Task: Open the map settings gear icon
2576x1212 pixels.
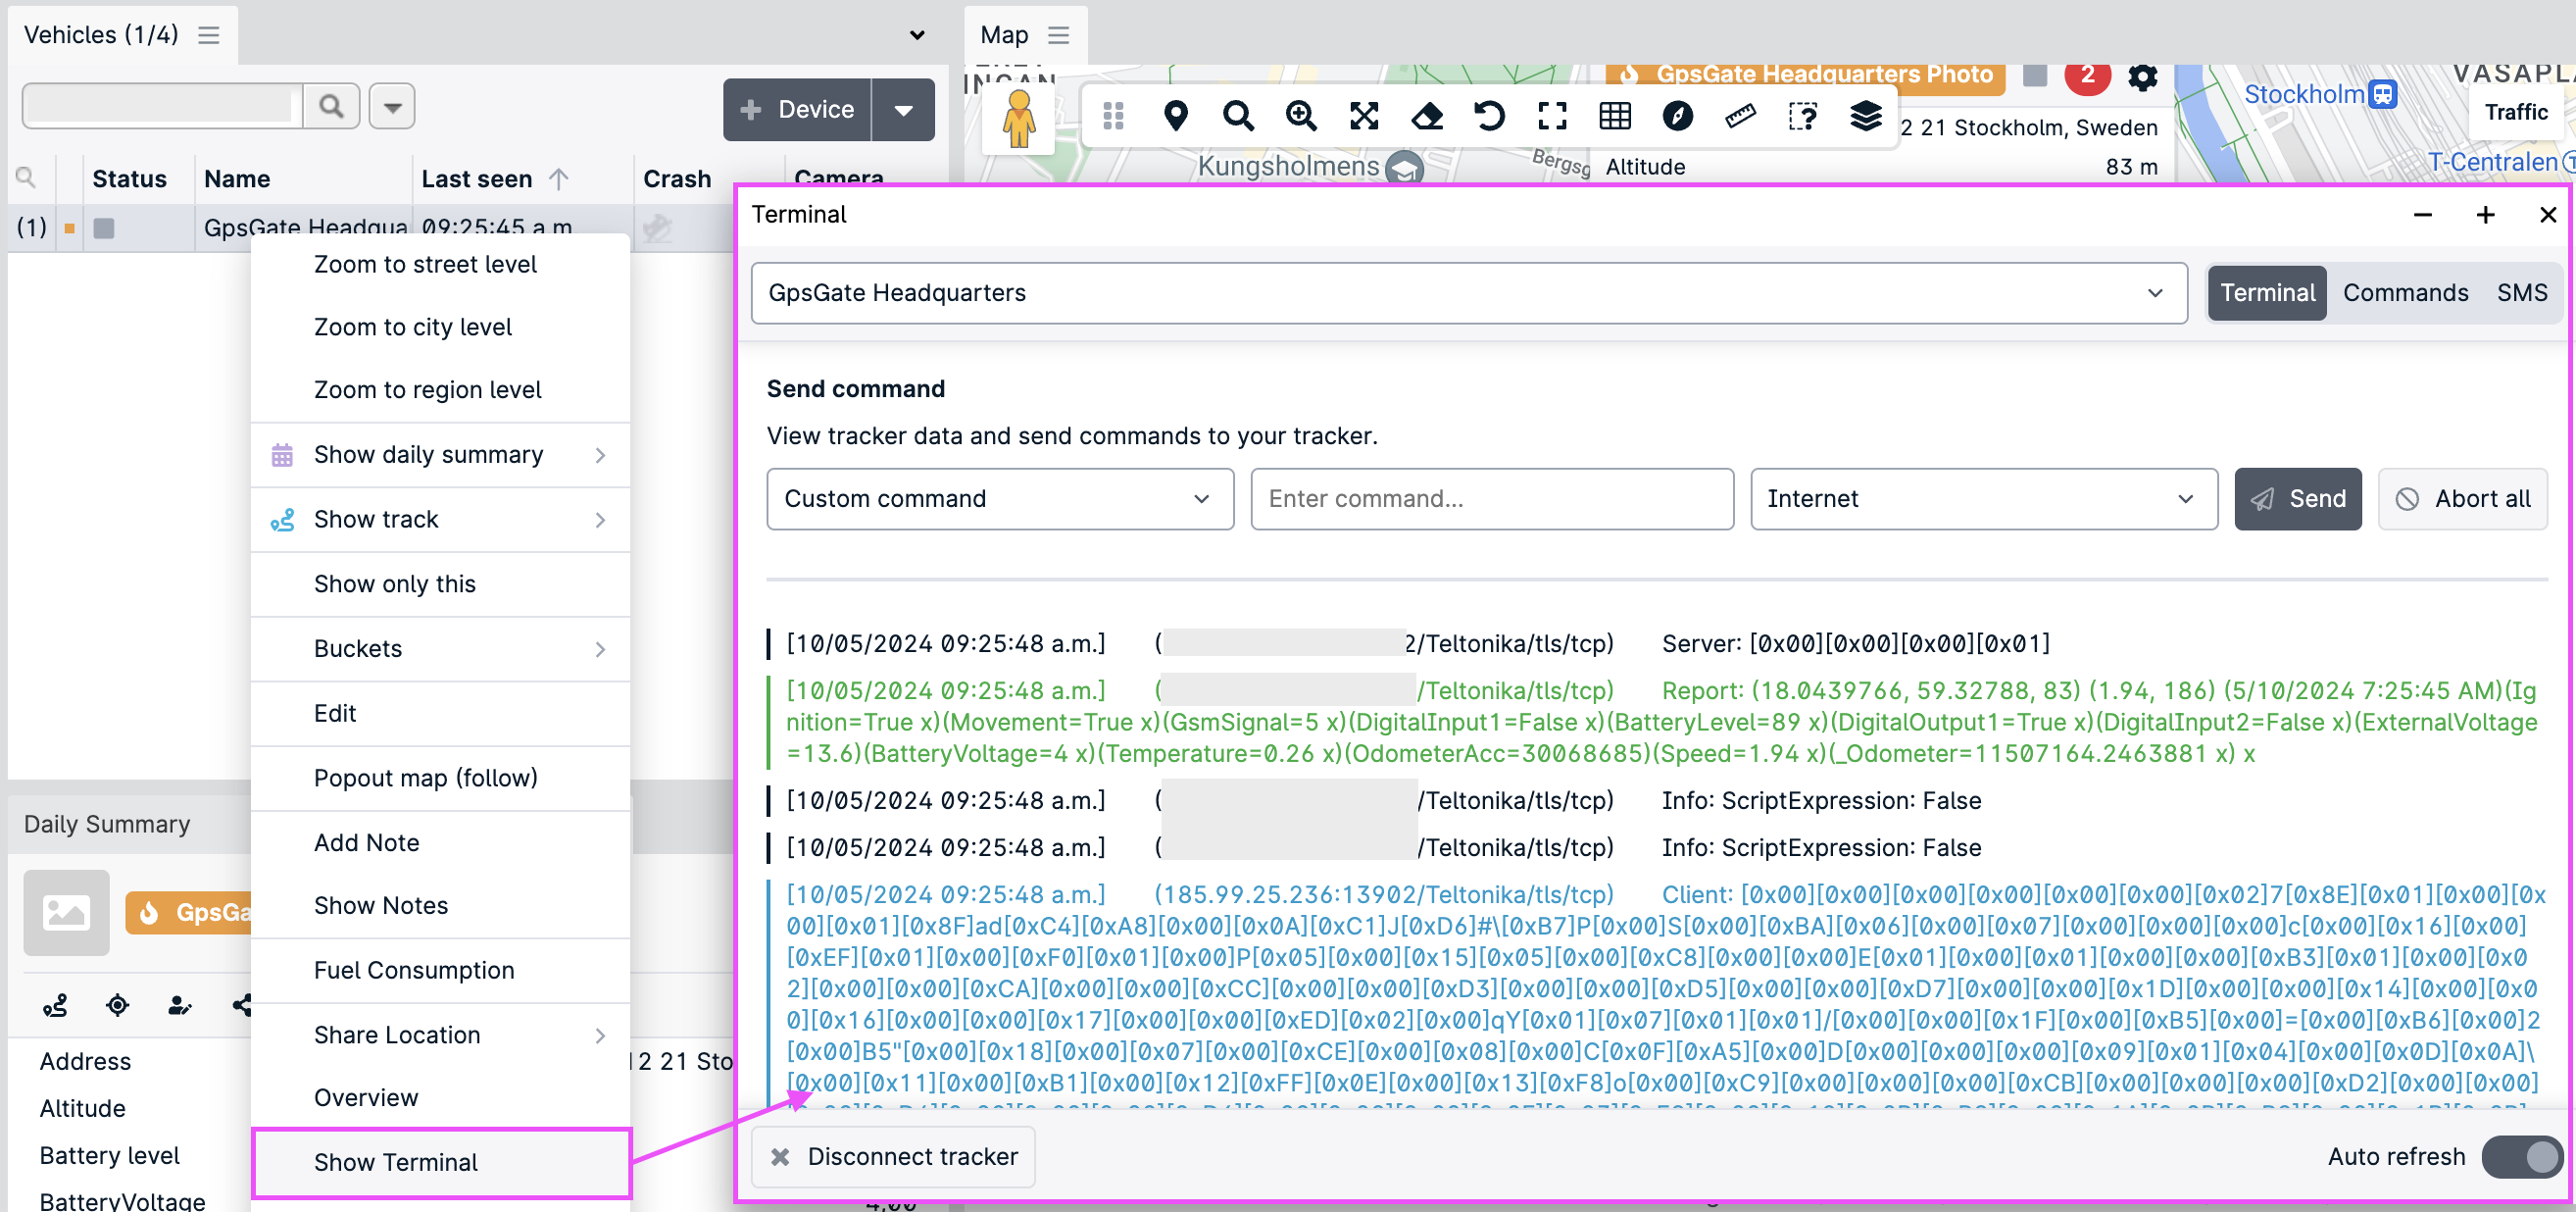Action: (x=2142, y=76)
